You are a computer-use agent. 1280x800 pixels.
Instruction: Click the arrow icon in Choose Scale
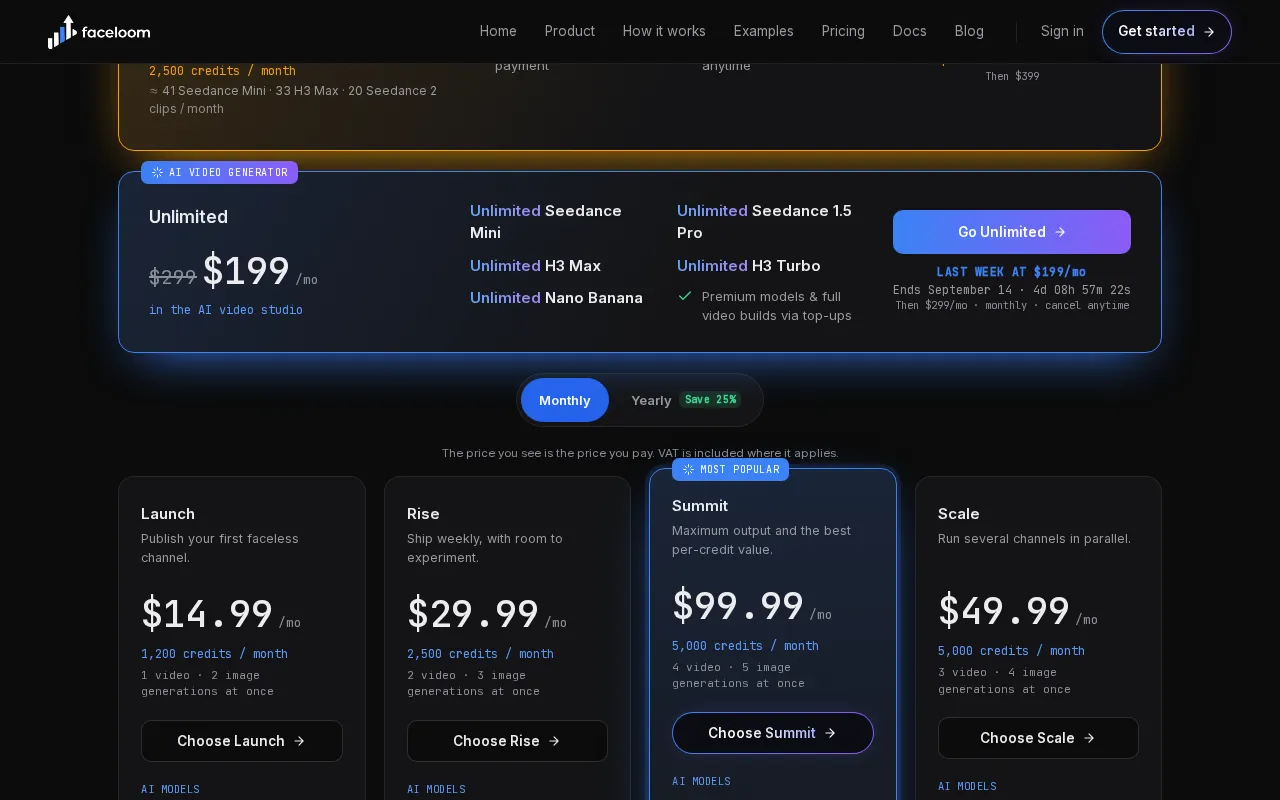(x=1089, y=738)
